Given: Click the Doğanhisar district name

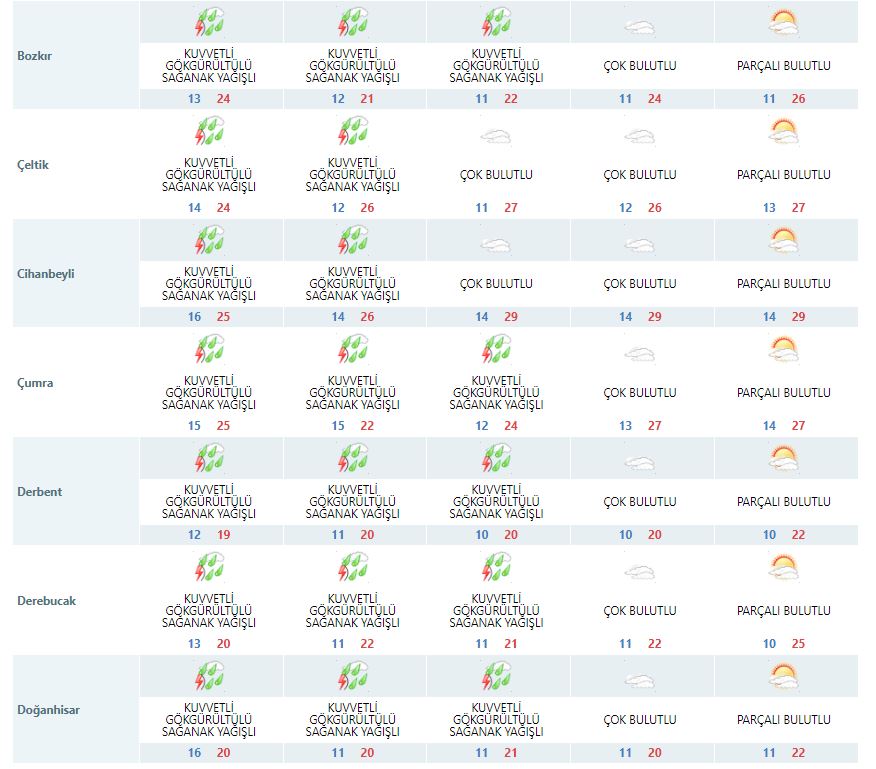Looking at the screenshot, I should (x=48, y=710).
